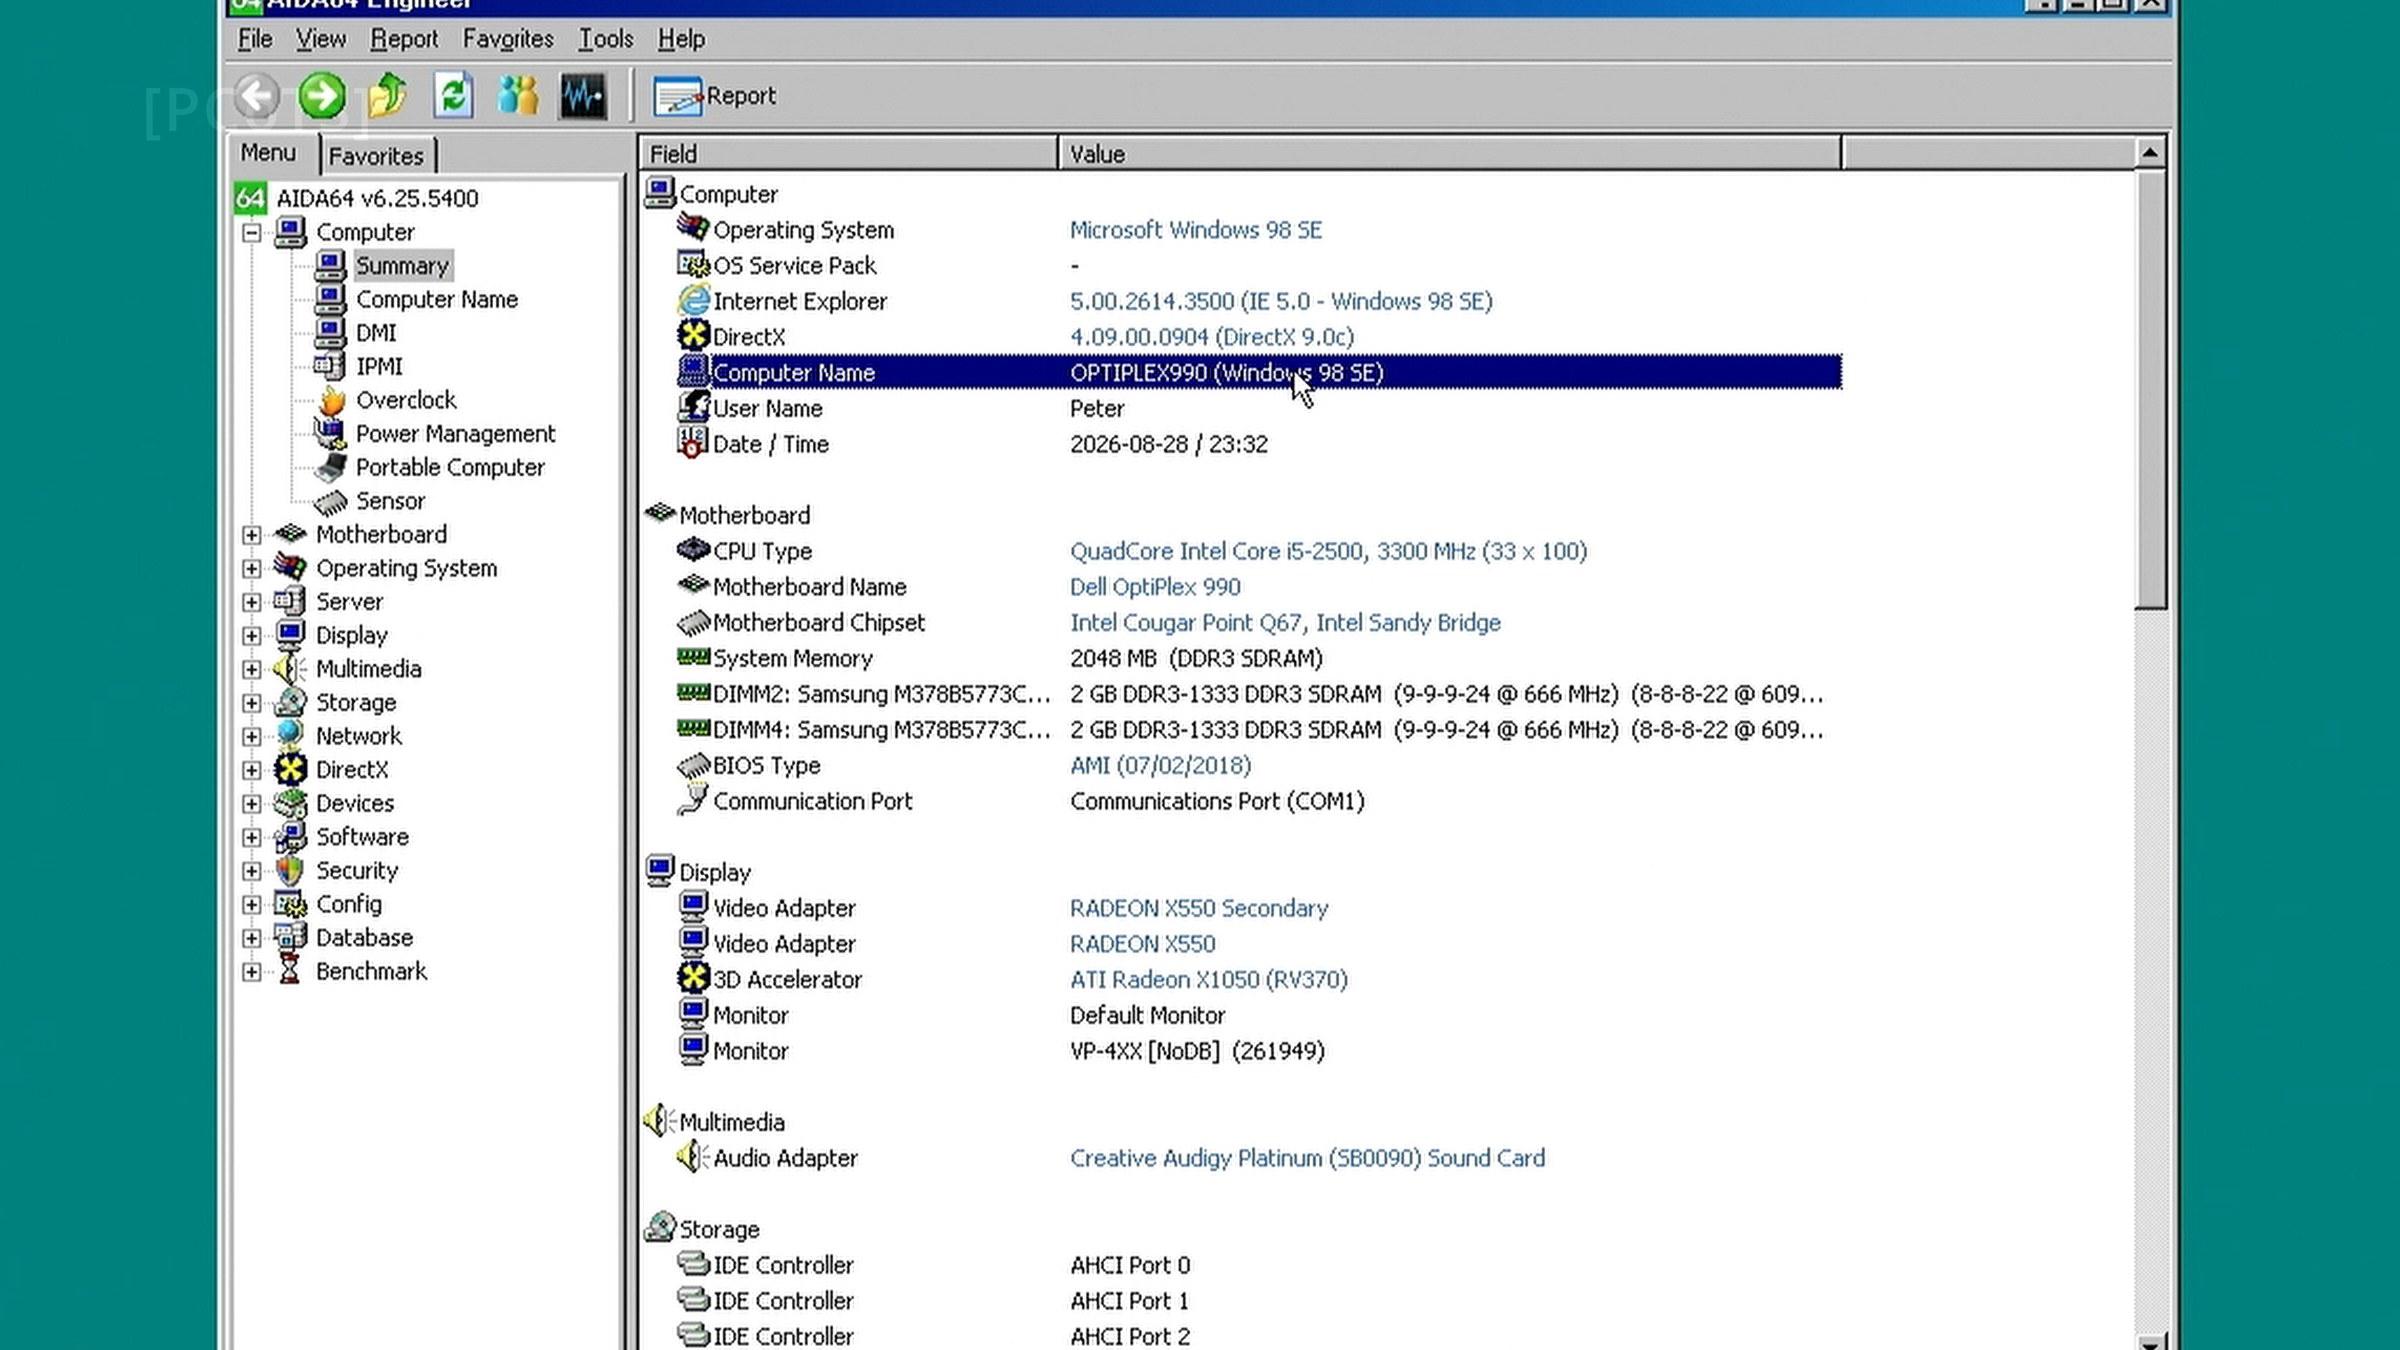Open the Dell OptiPlex 990 link
2400x1350 pixels.
[x=1155, y=587]
